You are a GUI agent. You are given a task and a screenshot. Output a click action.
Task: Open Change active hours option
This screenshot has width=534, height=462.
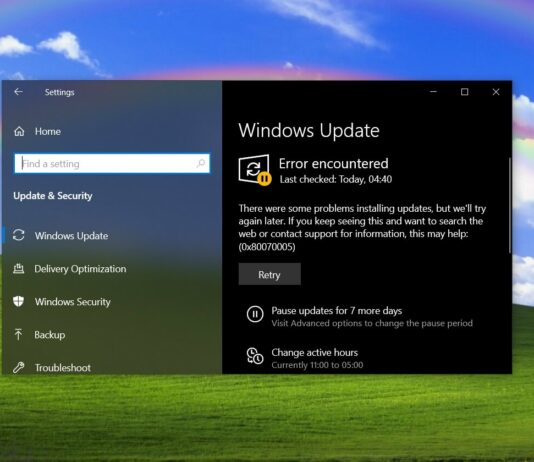pos(315,352)
